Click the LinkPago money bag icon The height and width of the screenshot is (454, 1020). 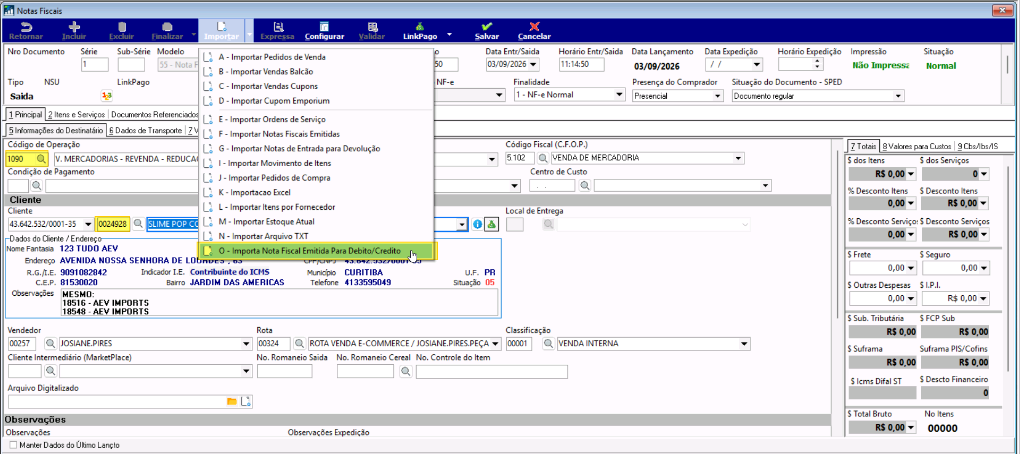coord(420,27)
